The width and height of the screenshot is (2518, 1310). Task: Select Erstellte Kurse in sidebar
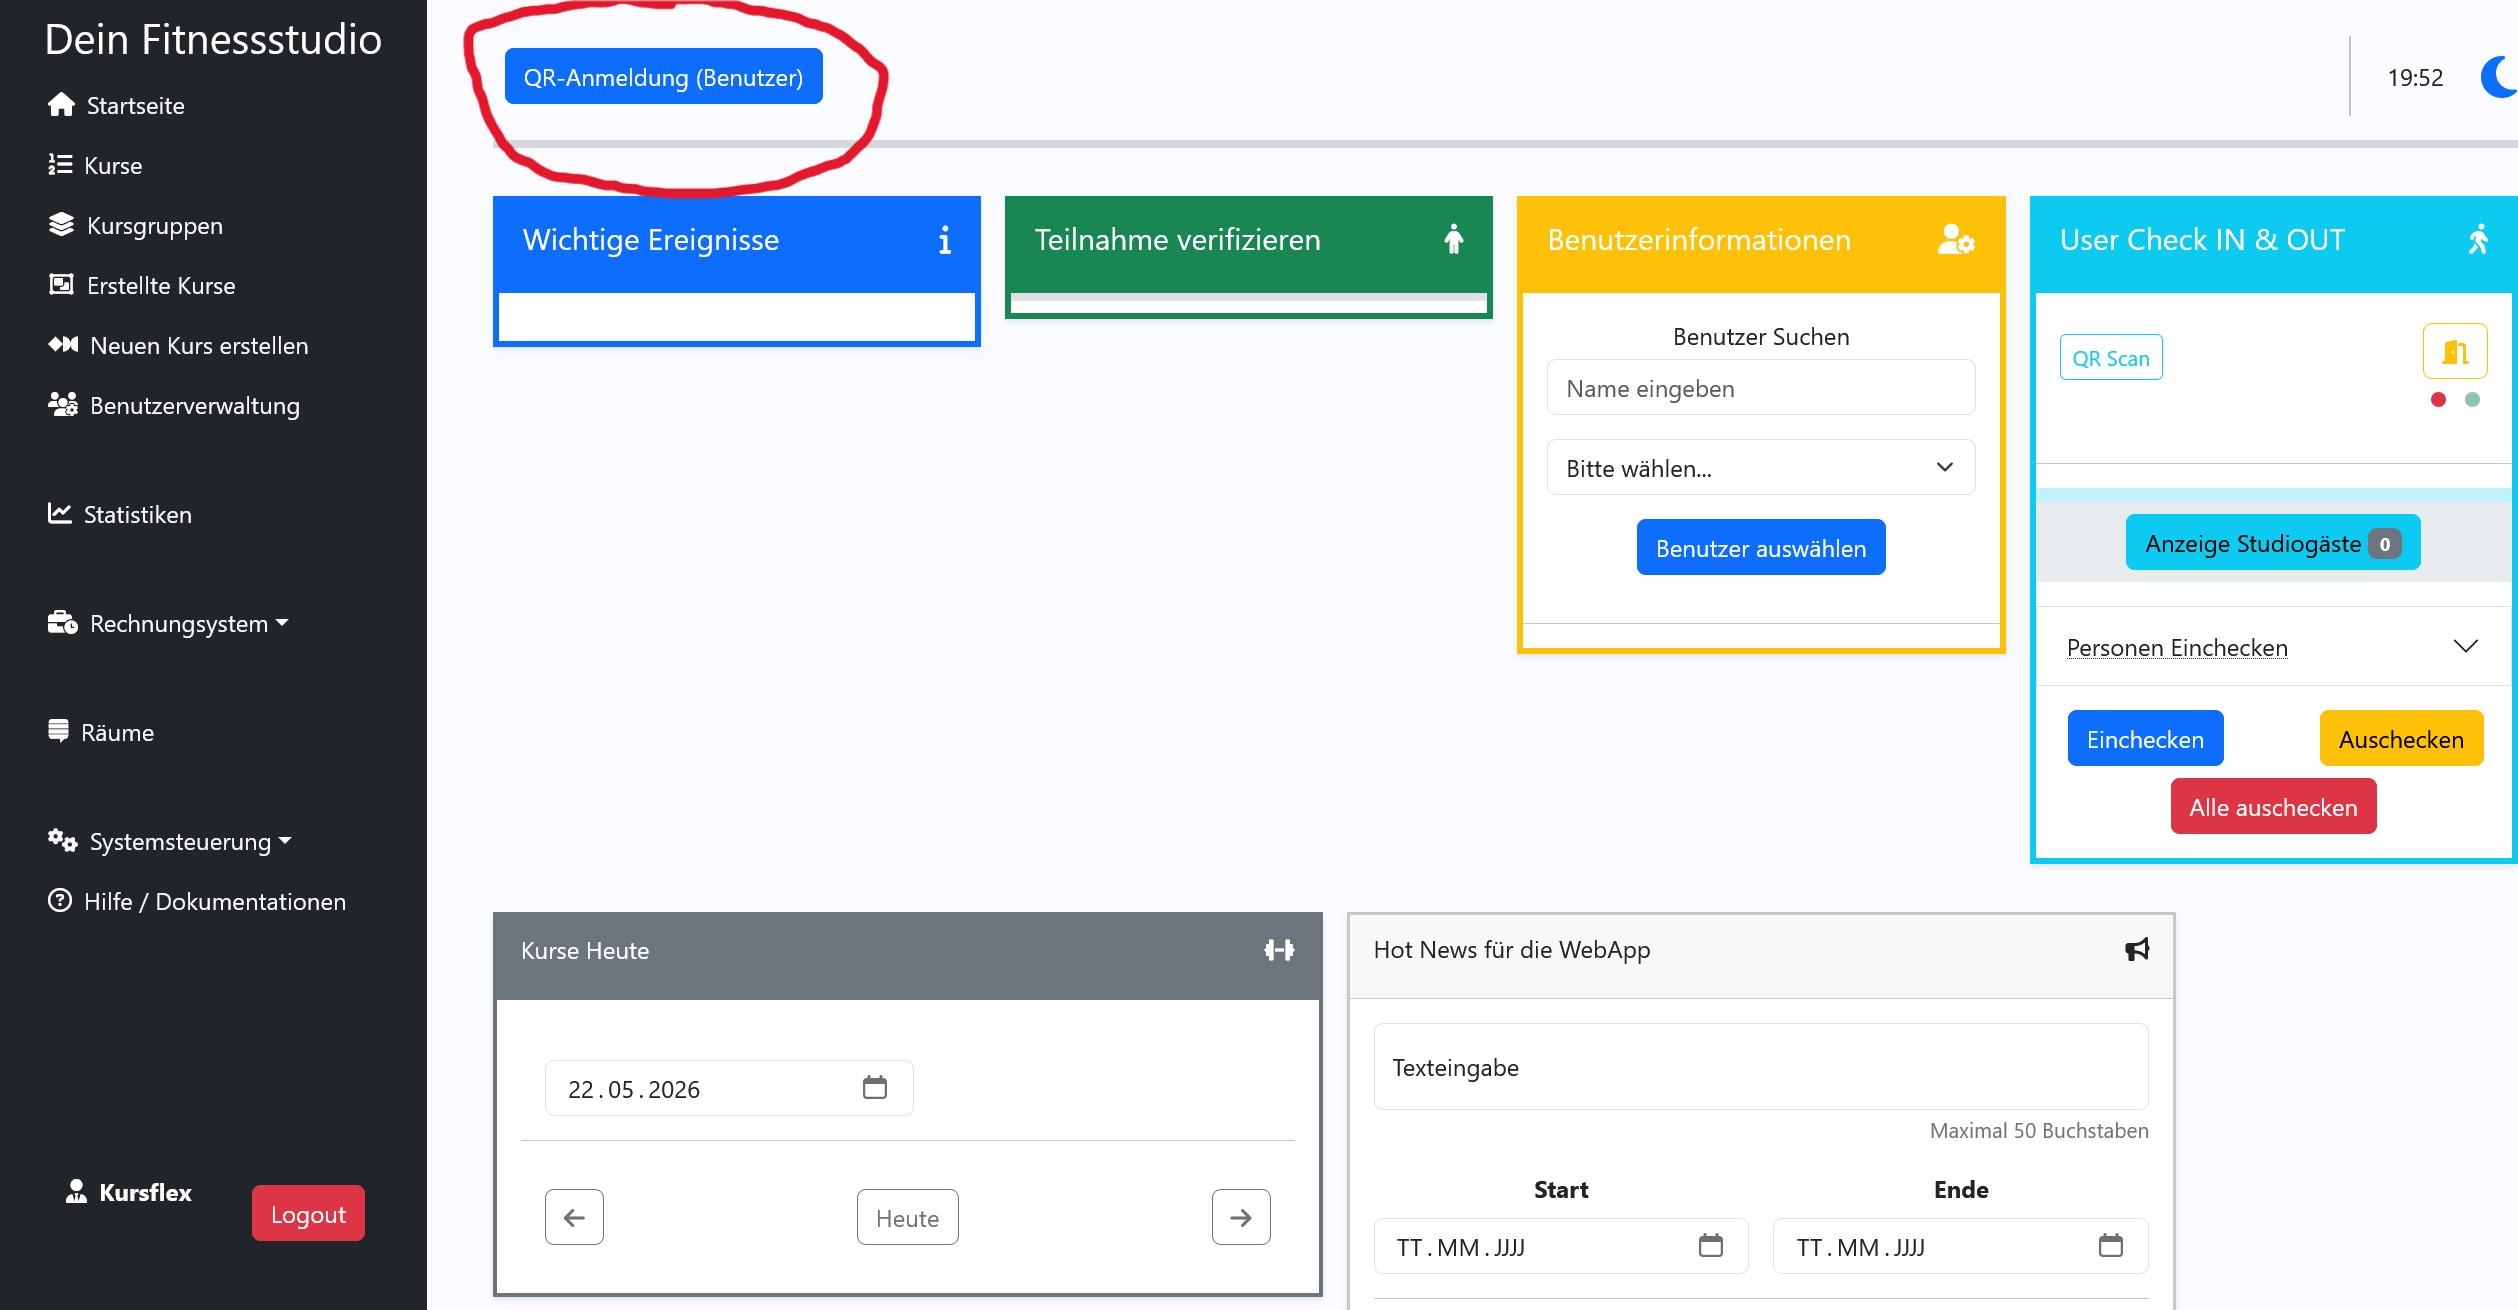(x=161, y=285)
